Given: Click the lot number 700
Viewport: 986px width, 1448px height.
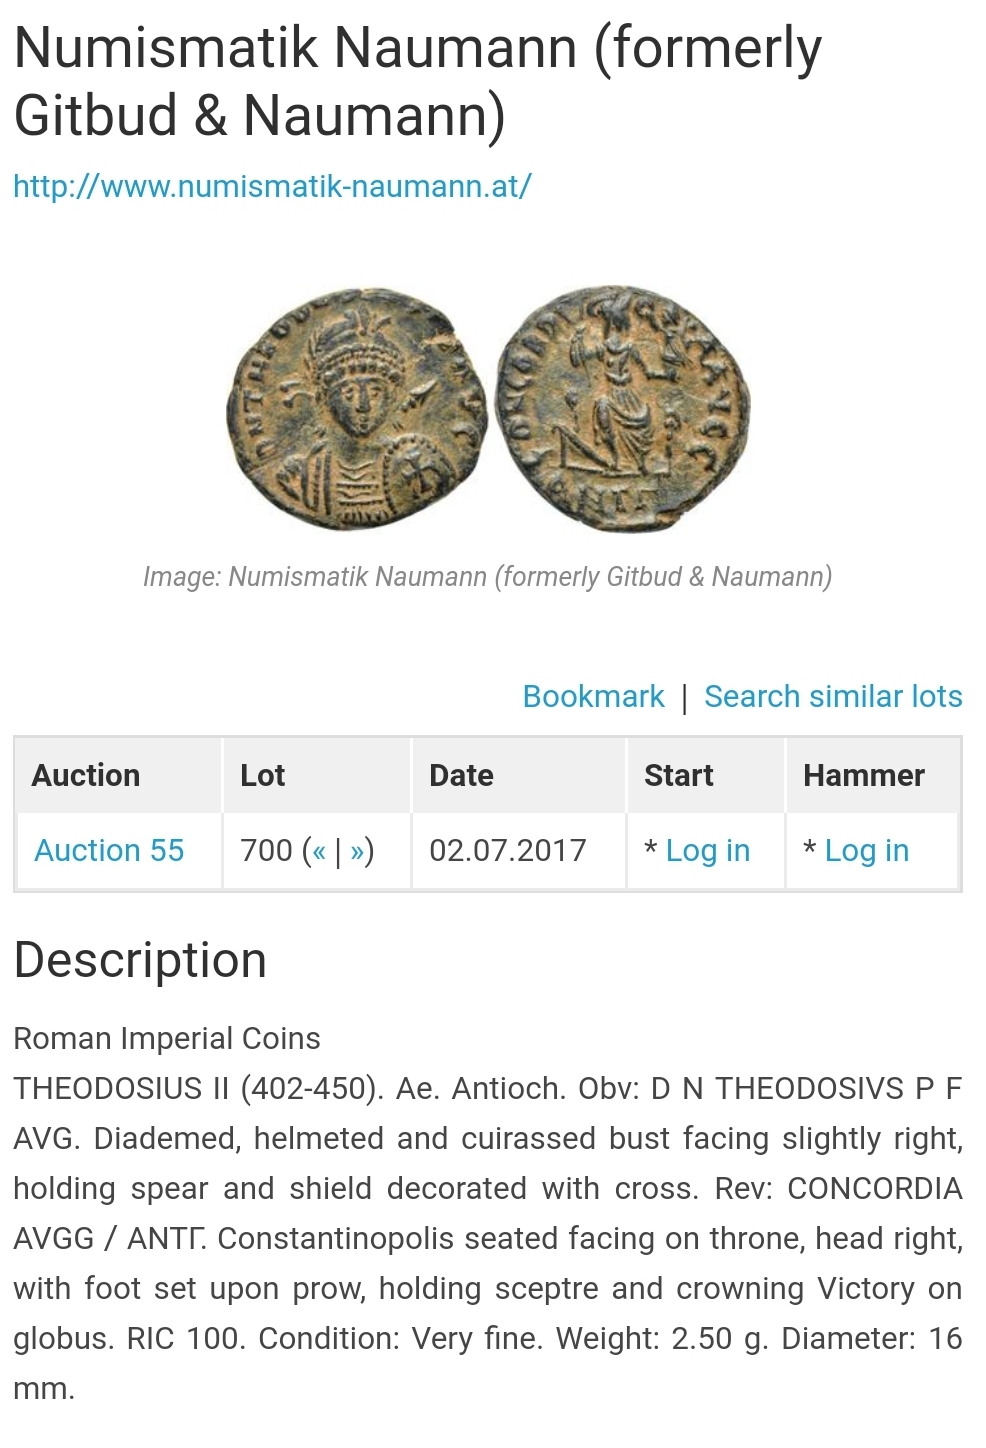Looking at the screenshot, I should click(266, 850).
